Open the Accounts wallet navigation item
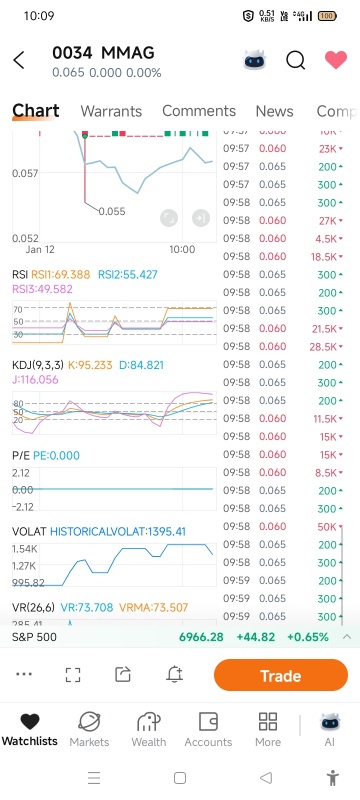The width and height of the screenshot is (360, 800). point(208,730)
